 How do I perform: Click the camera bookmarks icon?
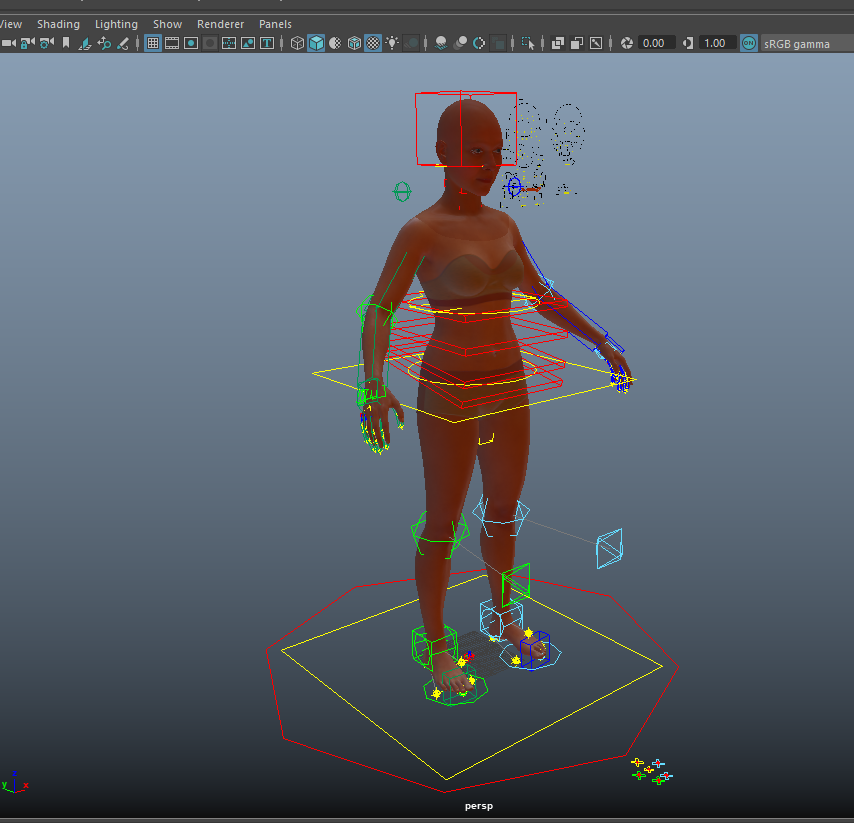(66, 43)
